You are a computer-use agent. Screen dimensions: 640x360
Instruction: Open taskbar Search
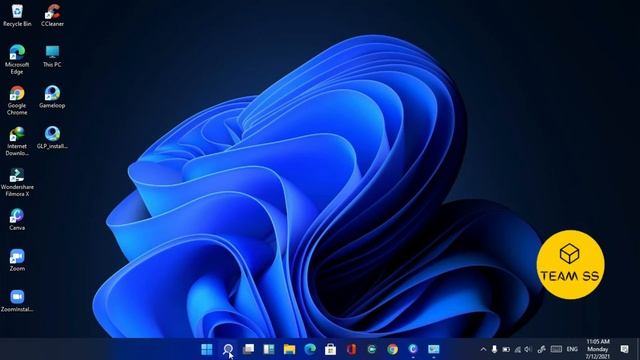coord(228,349)
